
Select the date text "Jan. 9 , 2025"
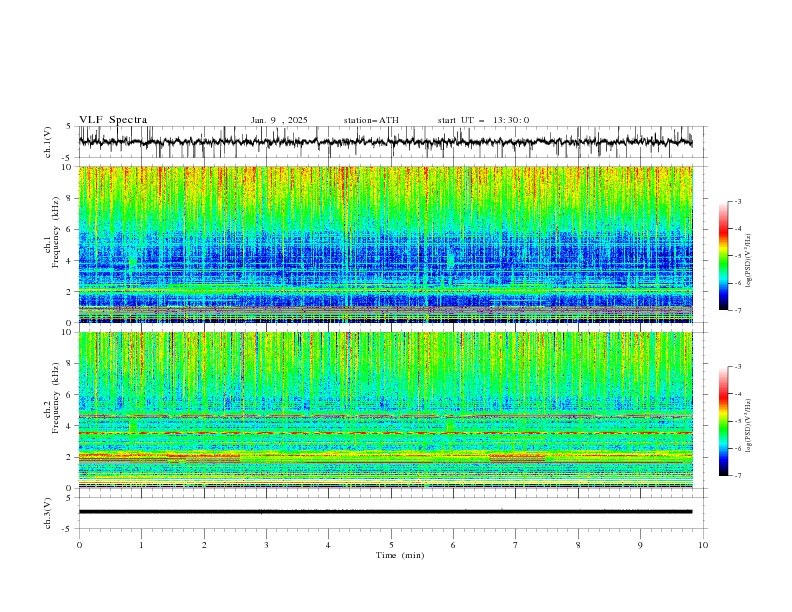279,120
